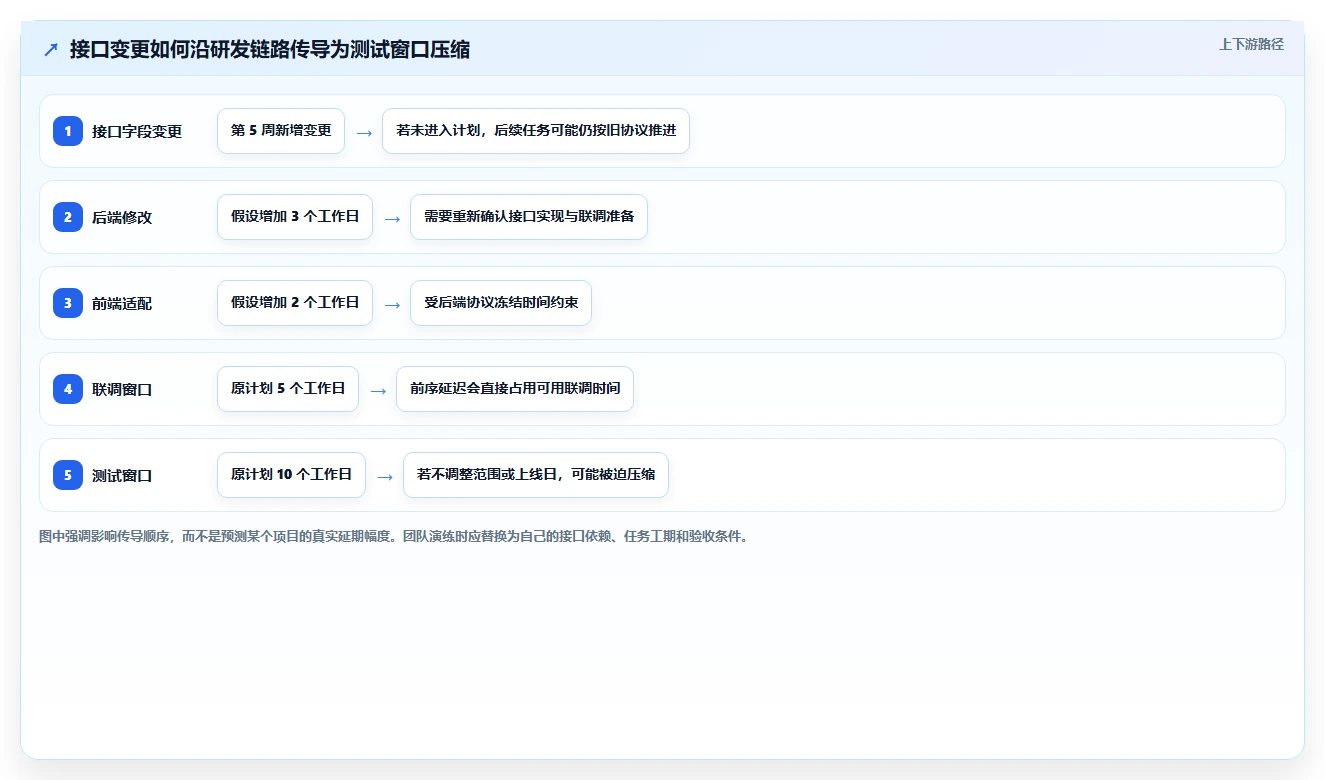1325x780 pixels.
Task: Click step number badge 4
Action: click(68, 388)
